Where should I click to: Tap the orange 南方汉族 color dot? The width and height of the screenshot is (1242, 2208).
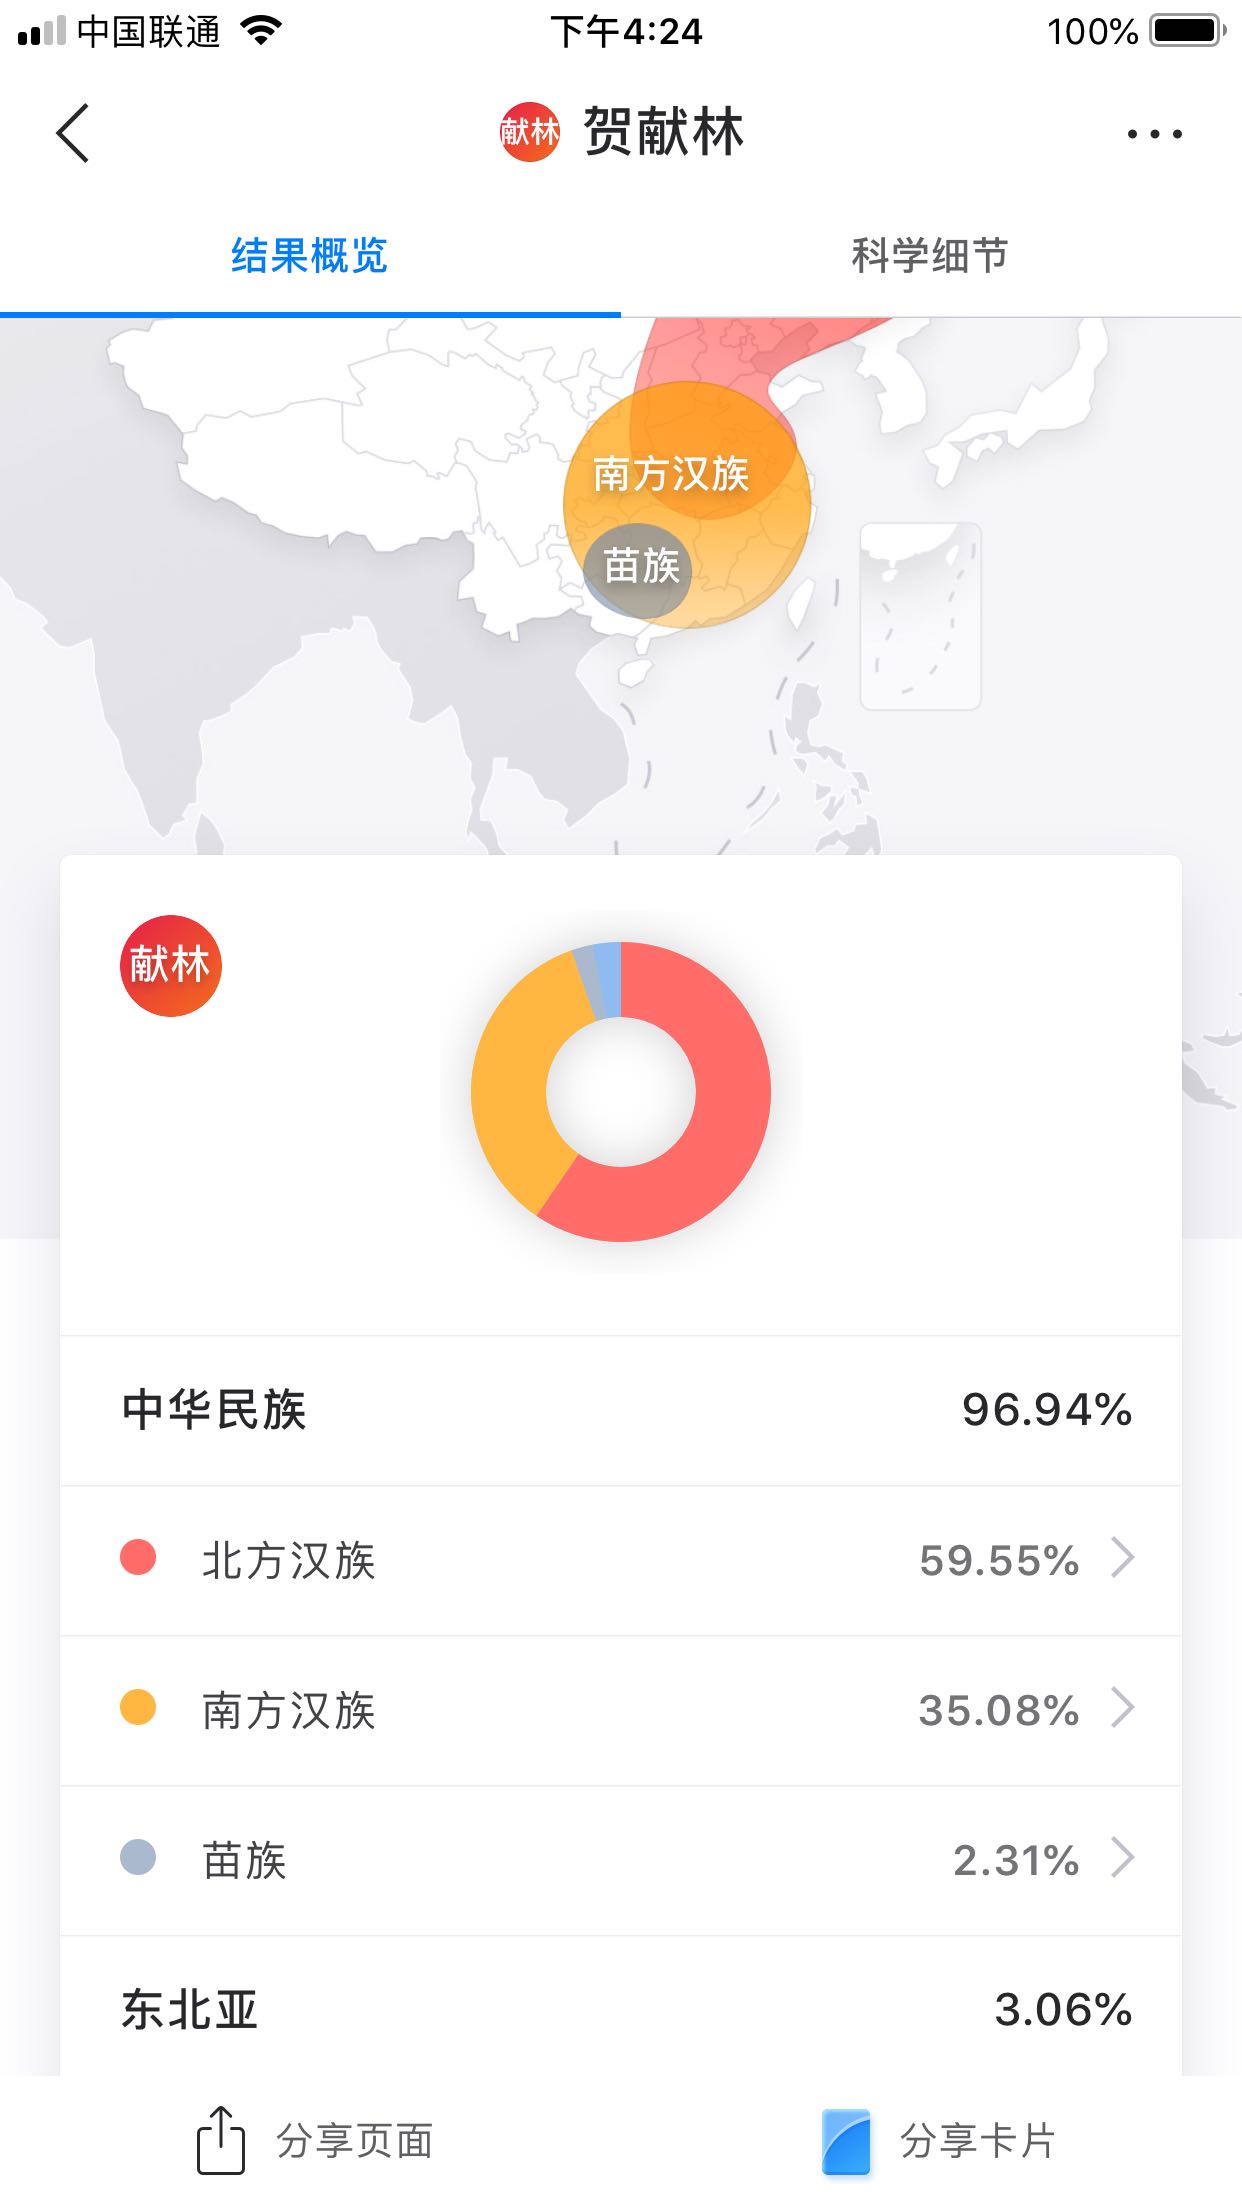point(138,1708)
